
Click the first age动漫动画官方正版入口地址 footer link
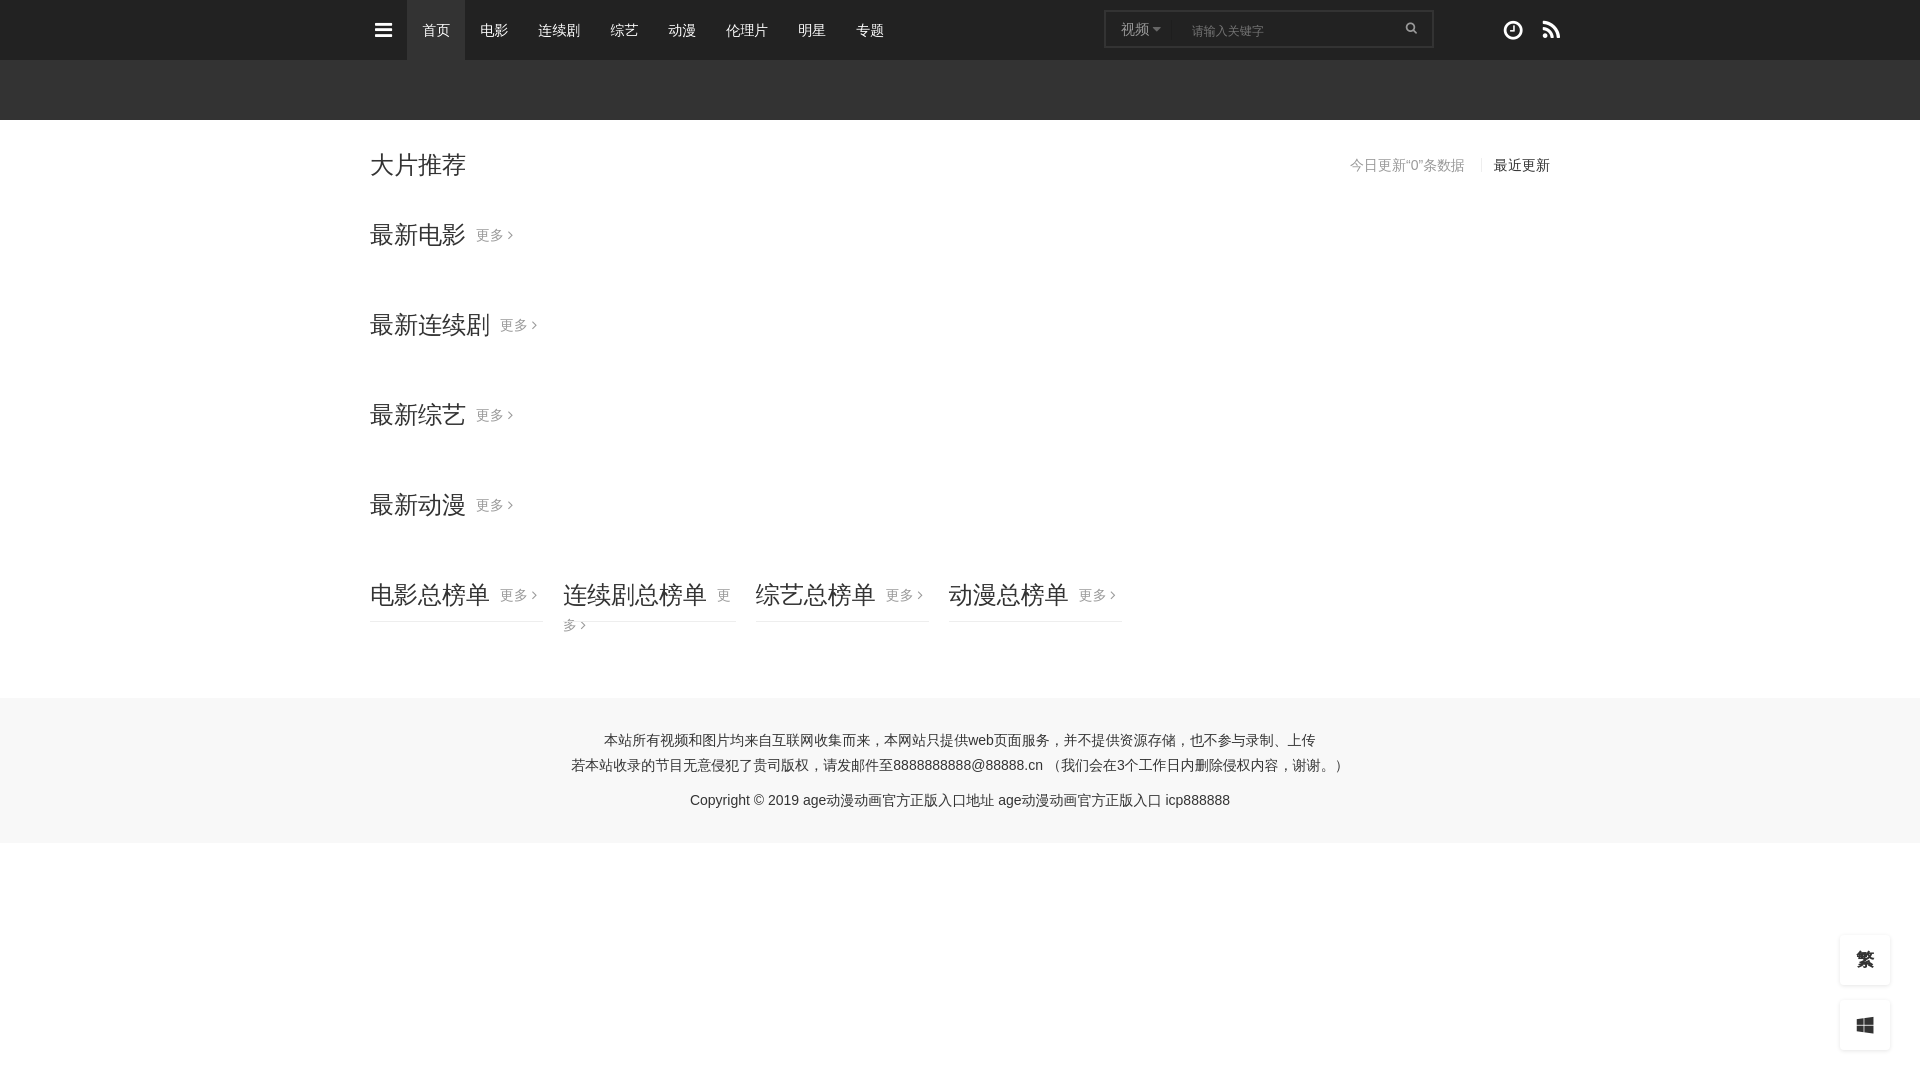(x=898, y=801)
